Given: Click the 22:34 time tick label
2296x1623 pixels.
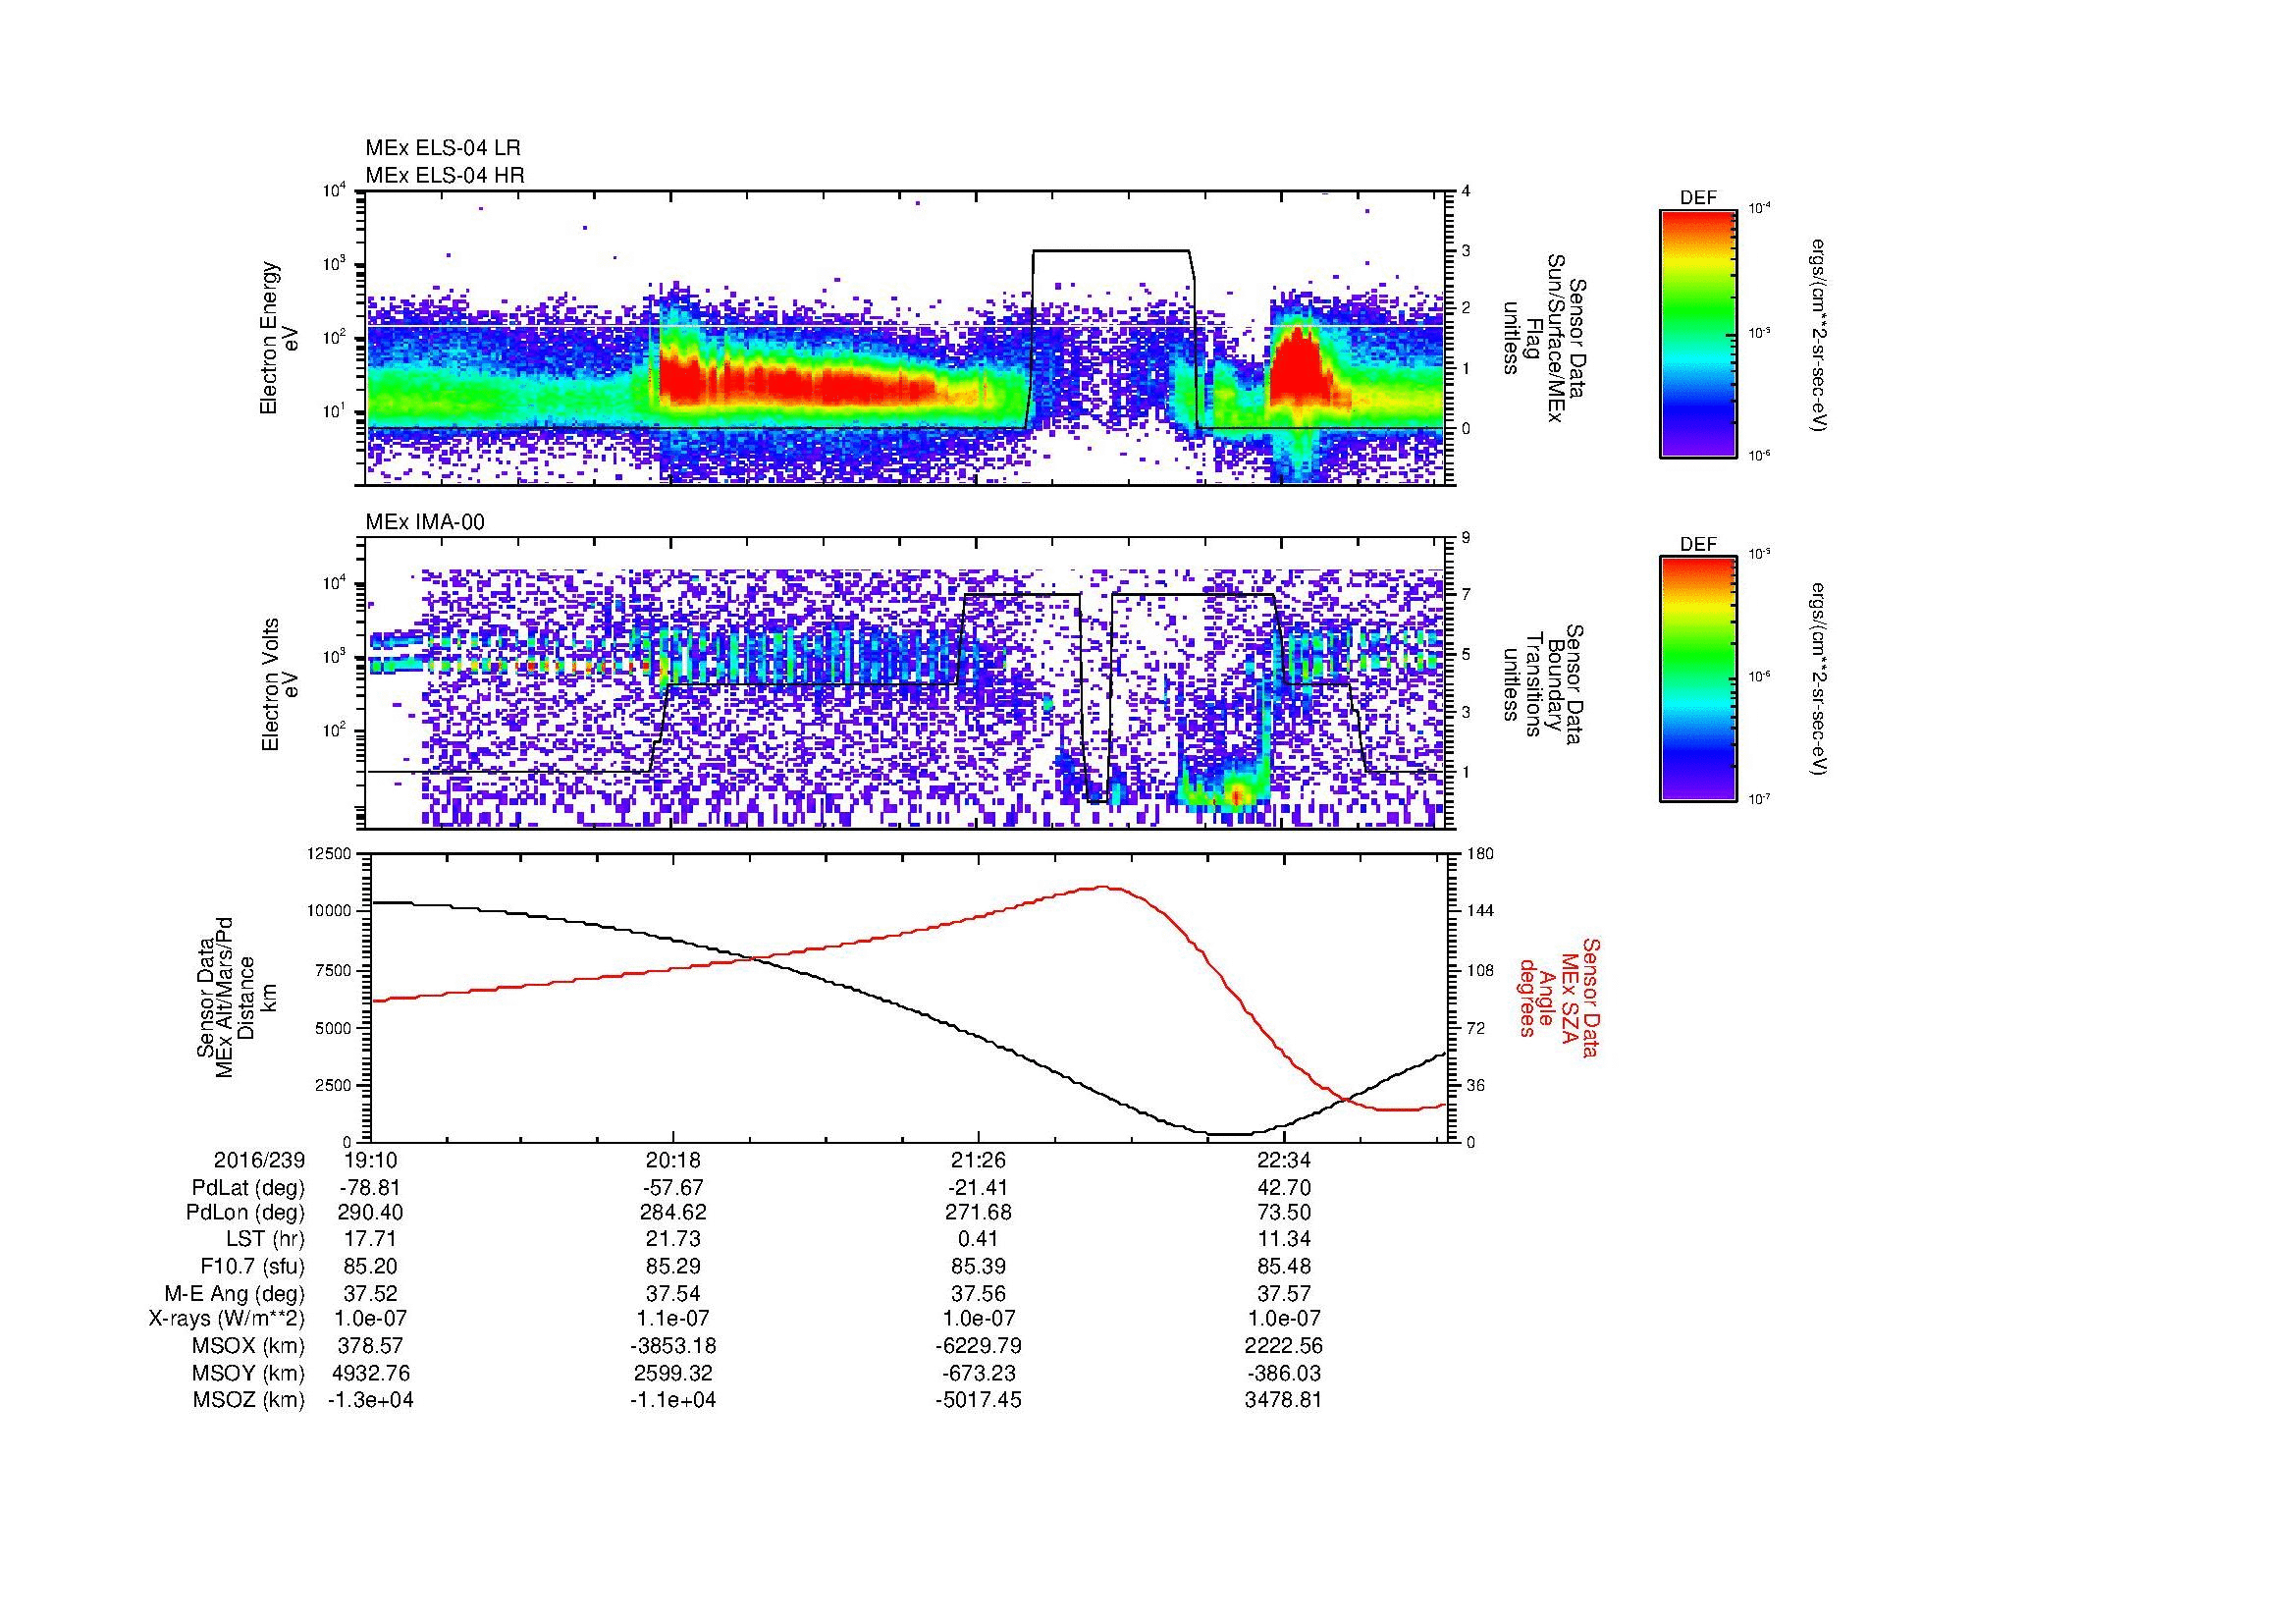Looking at the screenshot, I should (x=1284, y=1161).
